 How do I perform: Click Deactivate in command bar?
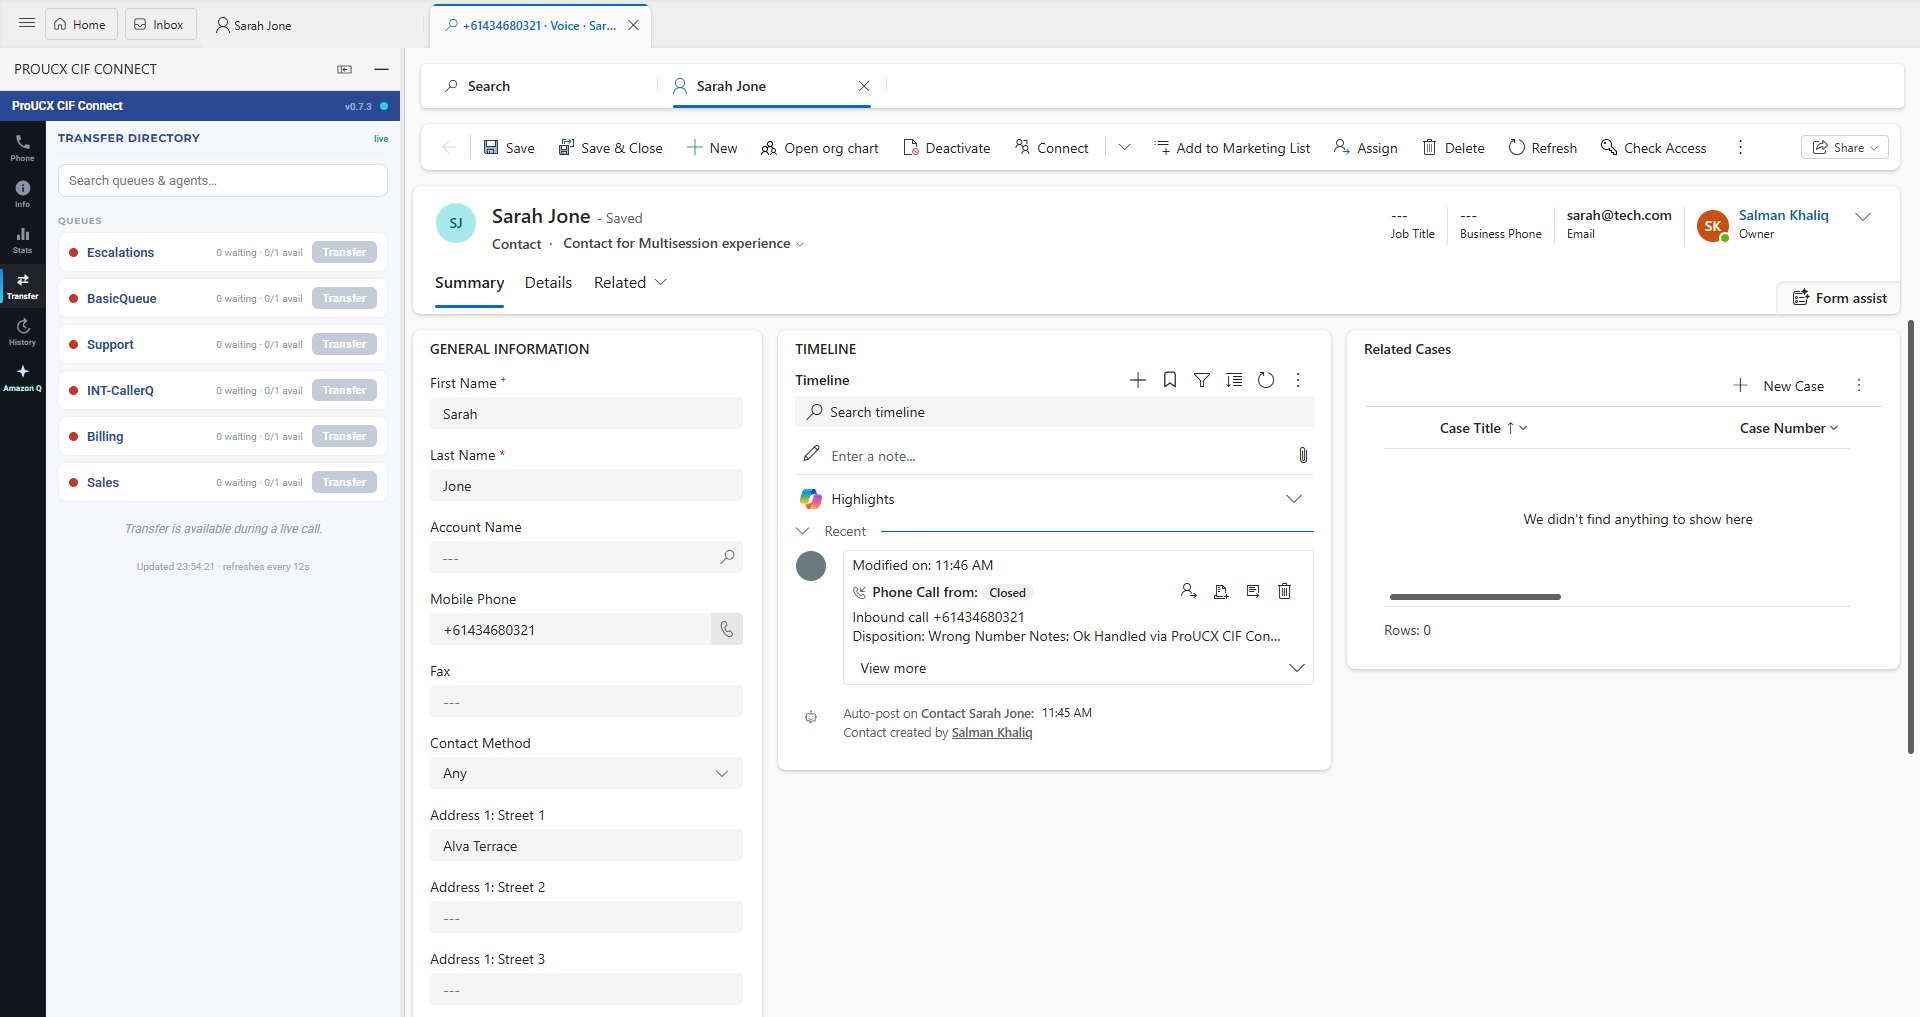click(946, 147)
